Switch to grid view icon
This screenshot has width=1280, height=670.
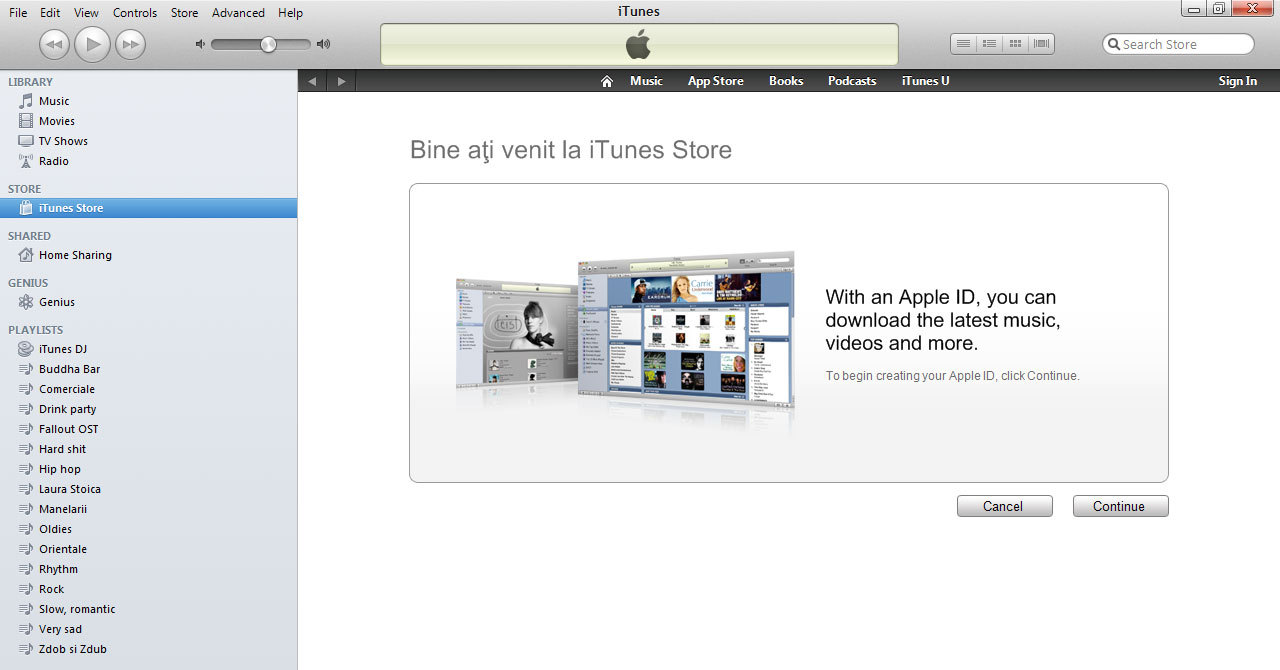(1015, 44)
